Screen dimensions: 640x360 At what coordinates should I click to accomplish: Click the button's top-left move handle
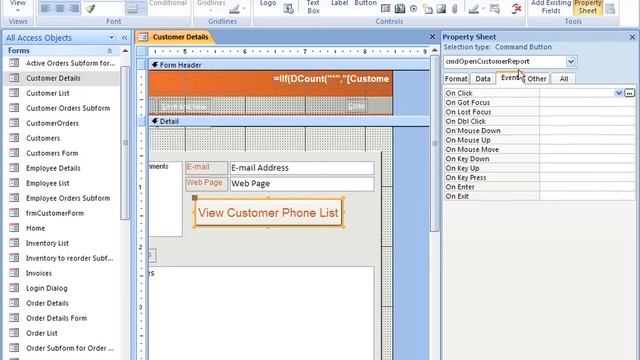pyautogui.click(x=195, y=198)
